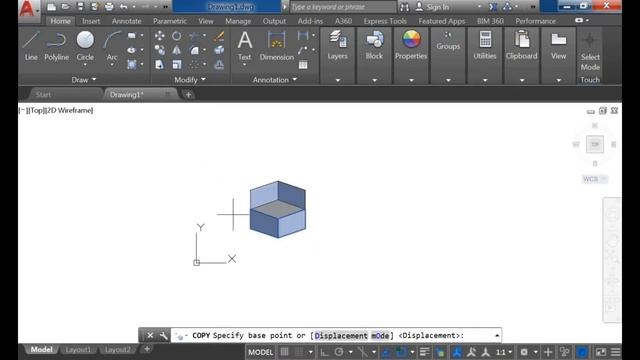Click the Mirror tool in Modify panel
This screenshot has width=640, height=360.
click(176, 50)
